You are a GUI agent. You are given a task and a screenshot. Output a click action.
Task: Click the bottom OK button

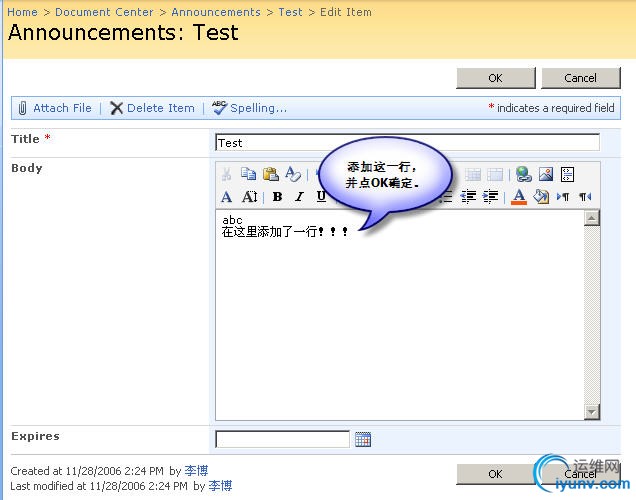(x=496, y=474)
